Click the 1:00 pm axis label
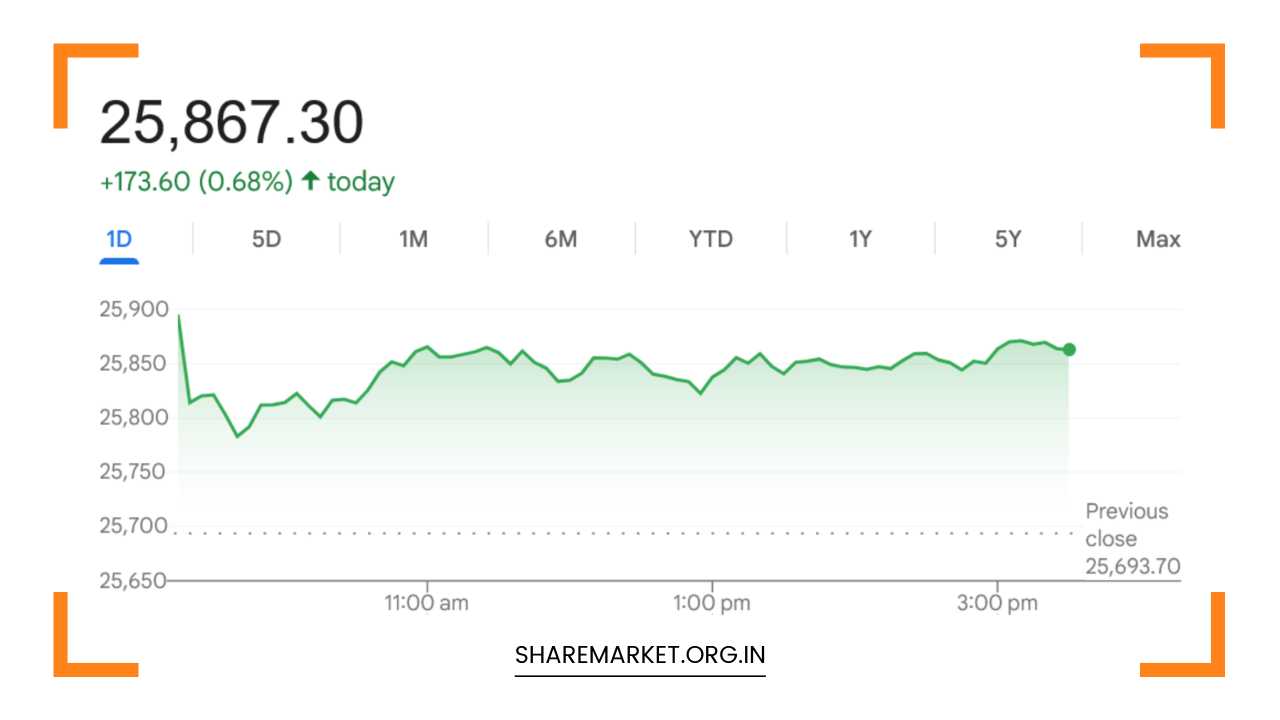 tap(712, 602)
